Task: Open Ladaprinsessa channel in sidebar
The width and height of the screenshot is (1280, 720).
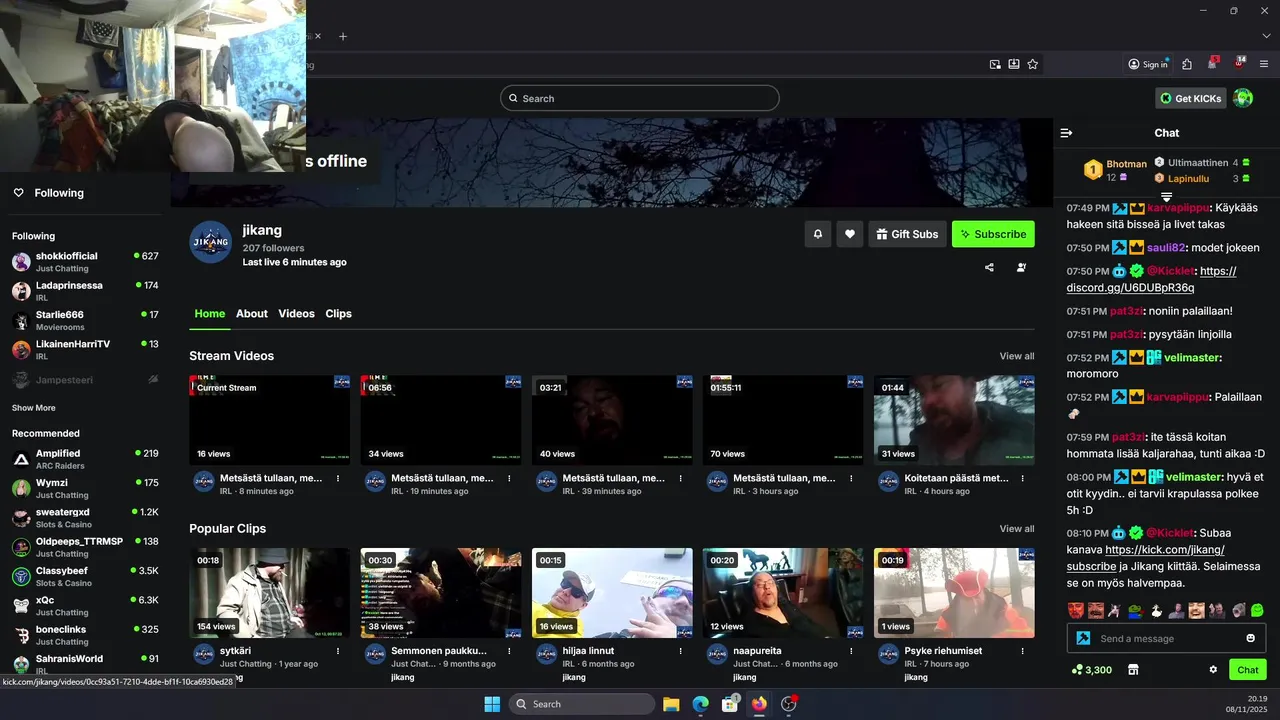Action: click(85, 291)
